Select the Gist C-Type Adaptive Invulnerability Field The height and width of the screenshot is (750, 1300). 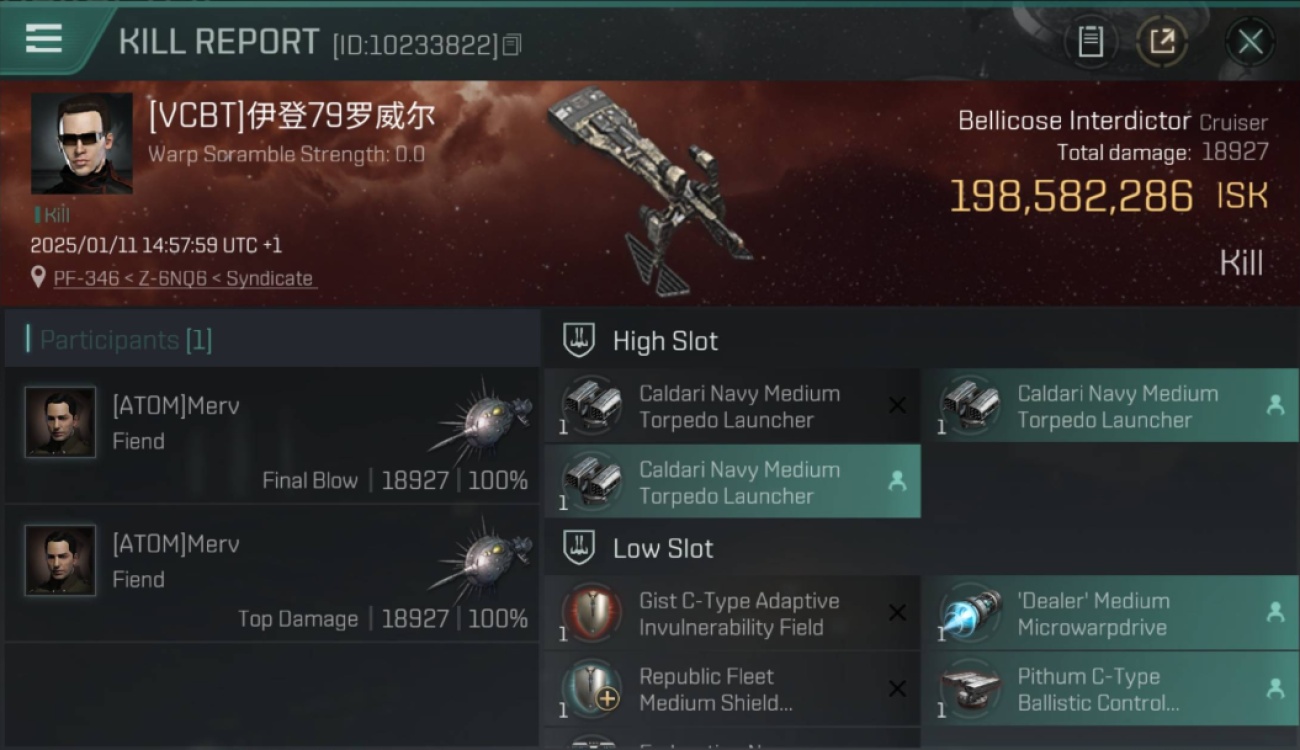(x=732, y=613)
